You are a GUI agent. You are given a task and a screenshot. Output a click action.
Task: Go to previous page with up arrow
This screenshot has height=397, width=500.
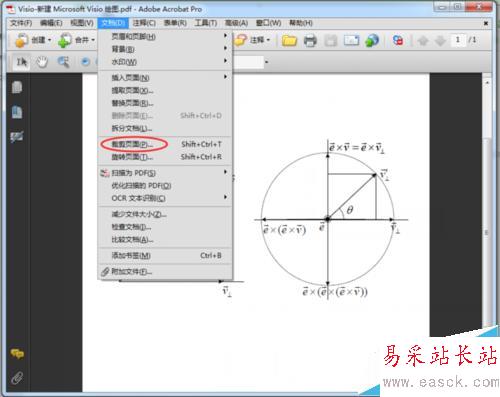423,41
